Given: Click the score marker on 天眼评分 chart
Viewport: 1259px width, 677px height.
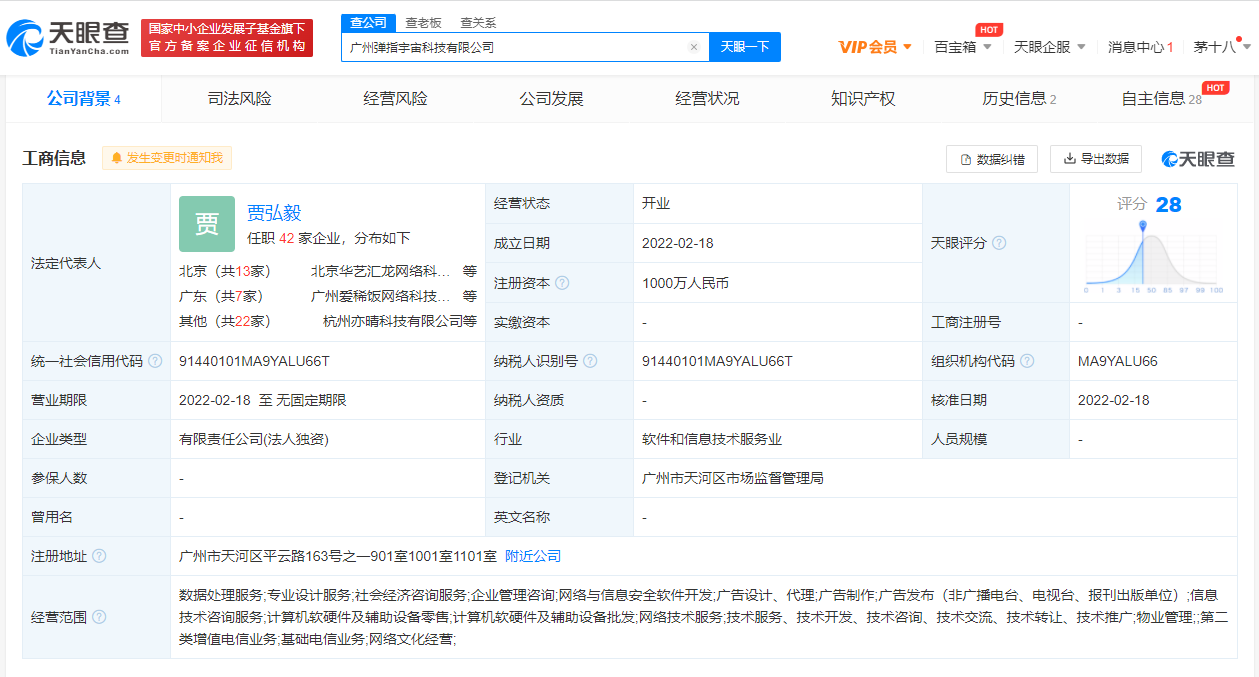Looking at the screenshot, I should [x=1142, y=226].
